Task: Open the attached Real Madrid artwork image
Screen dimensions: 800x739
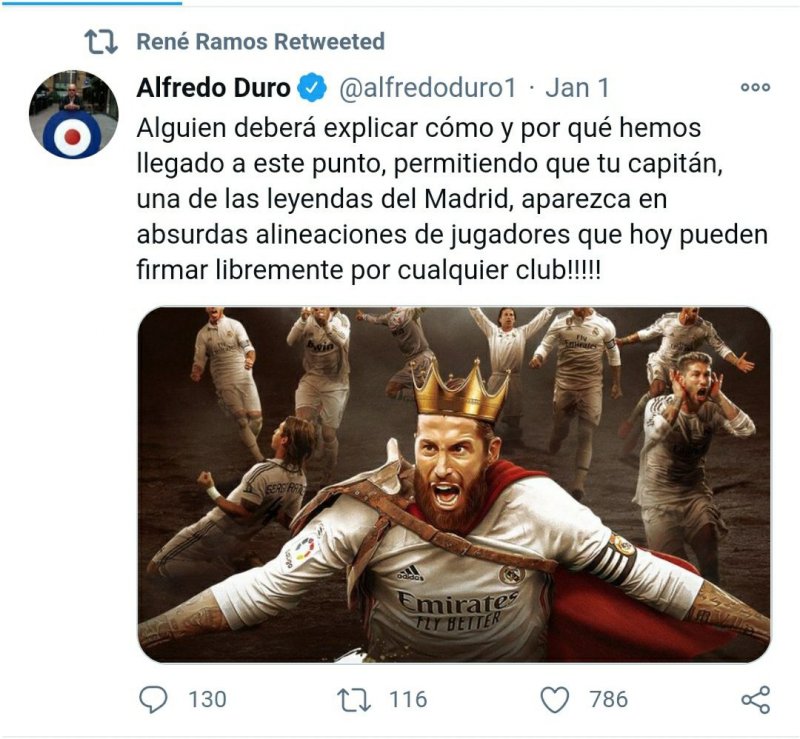Action: (x=454, y=485)
